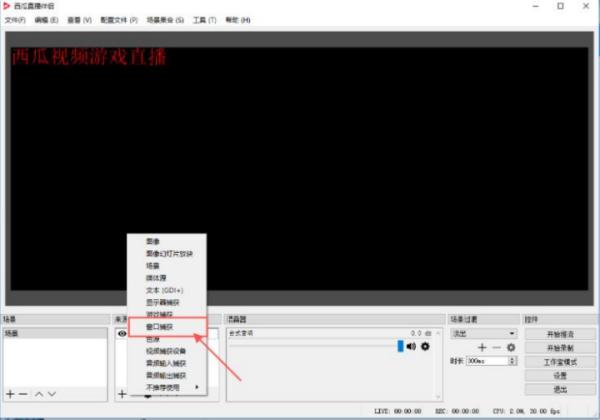
Task: Click the CPU and fps status text
Action: 527,411
